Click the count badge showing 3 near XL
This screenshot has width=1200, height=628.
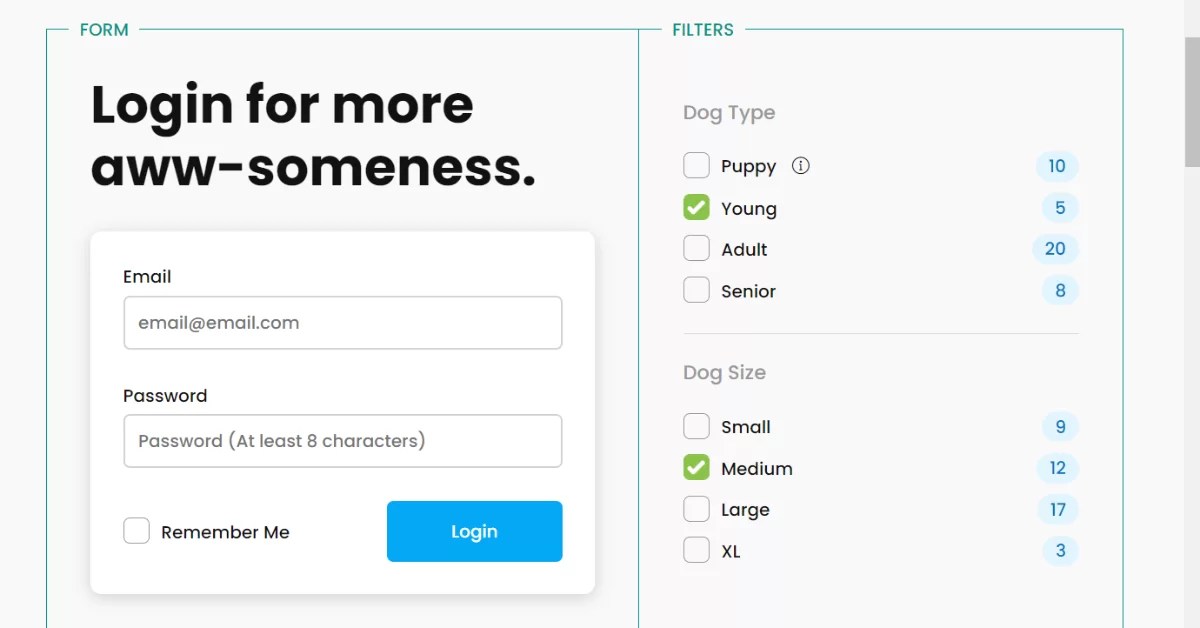click(x=1059, y=550)
